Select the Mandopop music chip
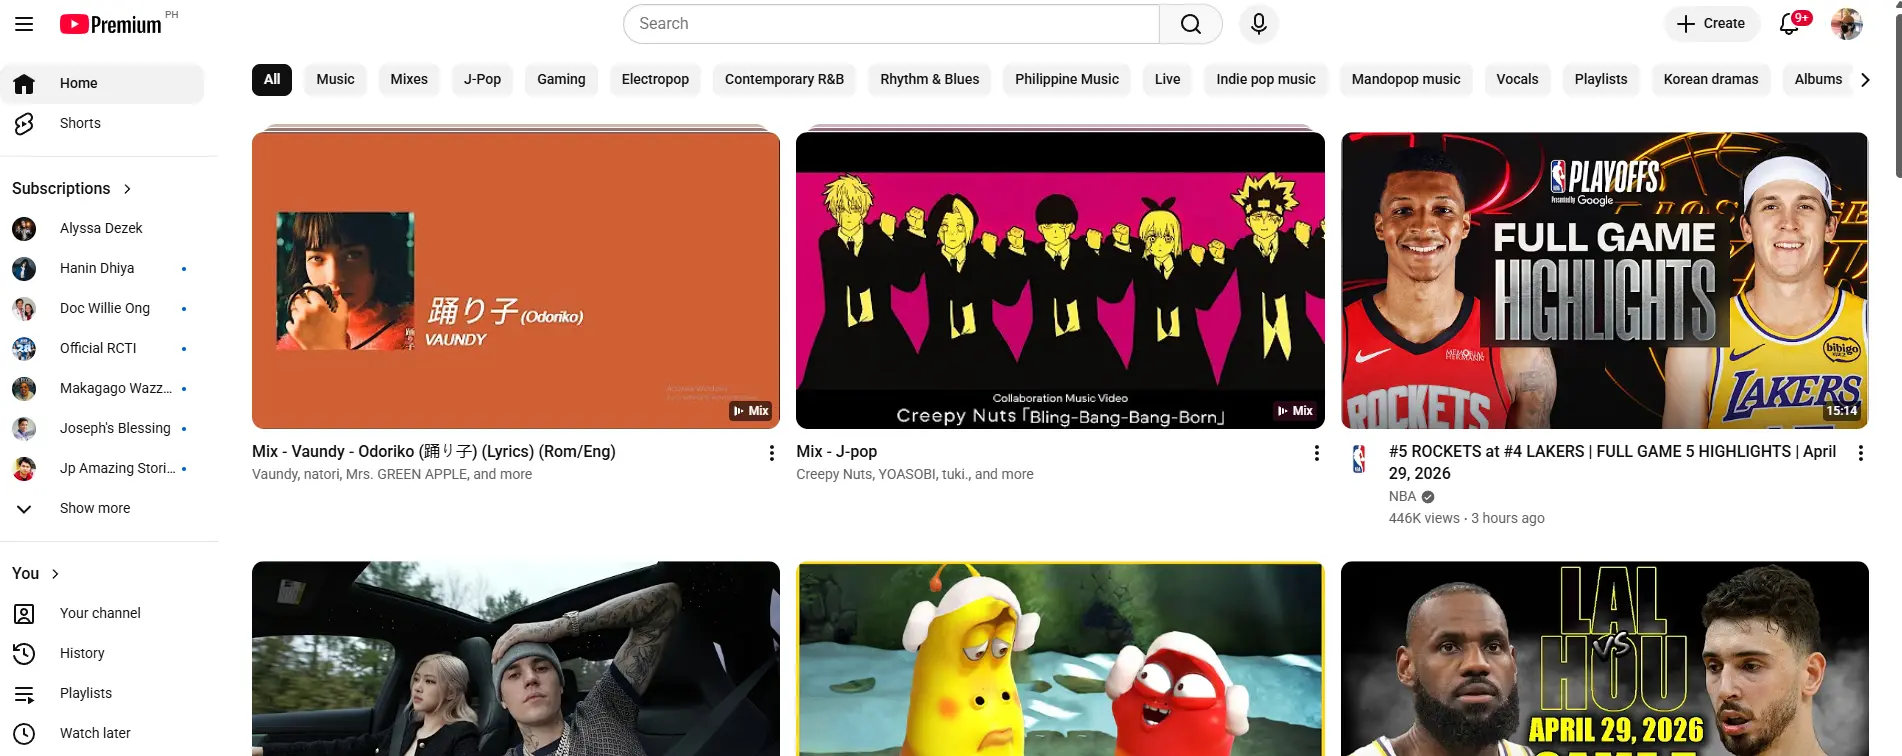The height and width of the screenshot is (756, 1902). coord(1405,79)
